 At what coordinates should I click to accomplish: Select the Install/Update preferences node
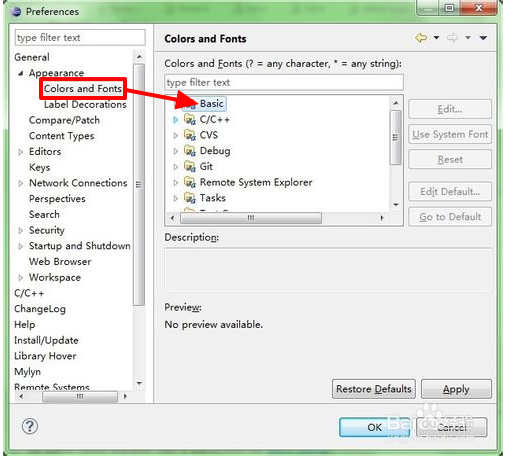point(46,340)
